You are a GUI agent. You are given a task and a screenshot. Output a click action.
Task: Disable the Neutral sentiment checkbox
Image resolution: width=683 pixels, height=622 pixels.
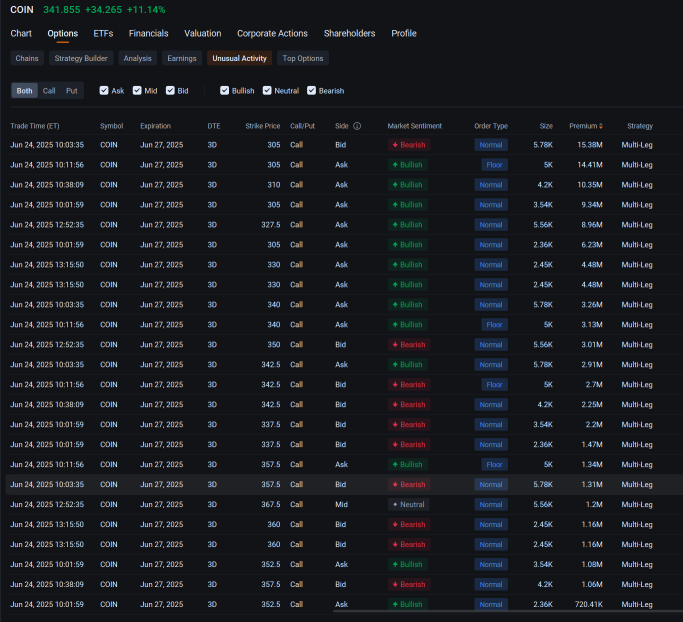tap(267, 91)
